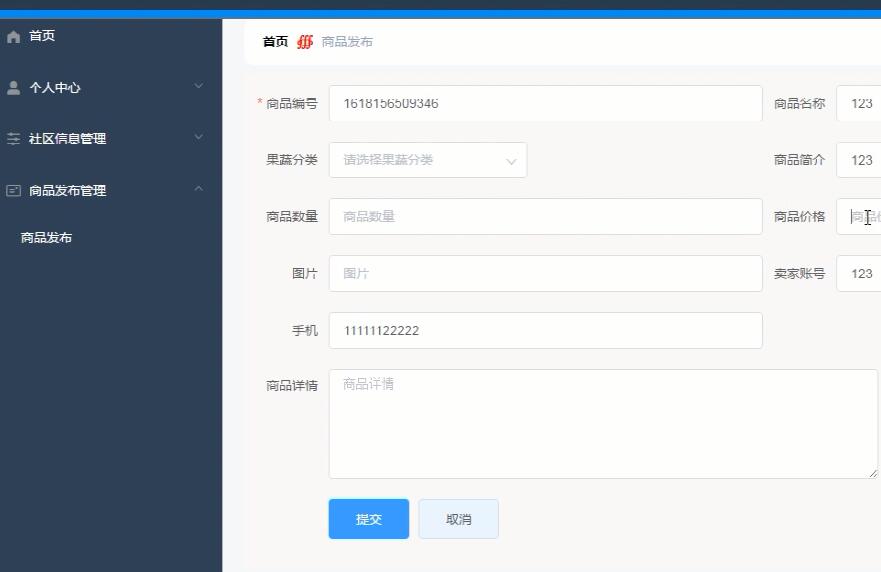Focus the 商品价格 input field
Image resolution: width=881 pixels, height=572 pixels.
(x=859, y=216)
